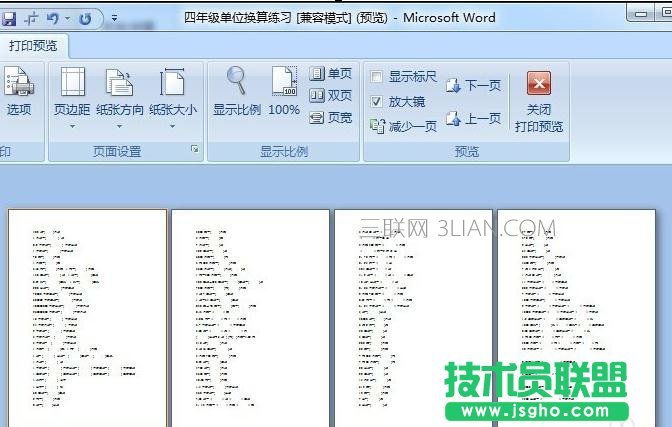Click the 纸张大小 paper size icon
Viewport: 672px width, 427px height.
click(x=172, y=81)
